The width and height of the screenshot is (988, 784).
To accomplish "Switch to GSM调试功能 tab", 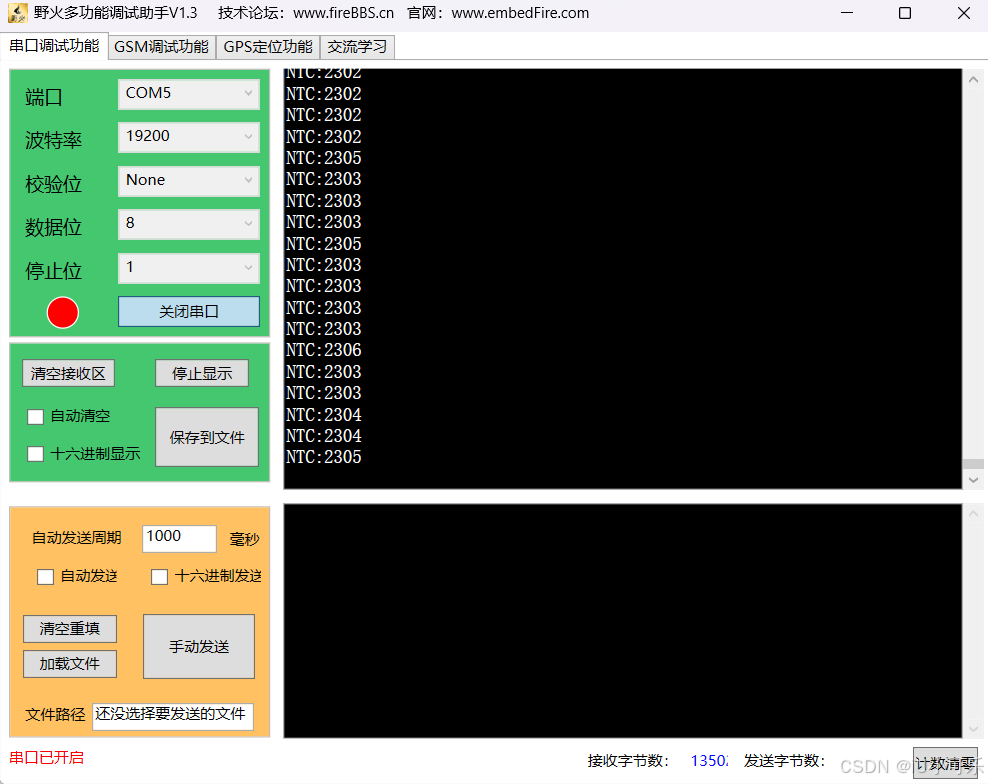I will pos(161,47).
